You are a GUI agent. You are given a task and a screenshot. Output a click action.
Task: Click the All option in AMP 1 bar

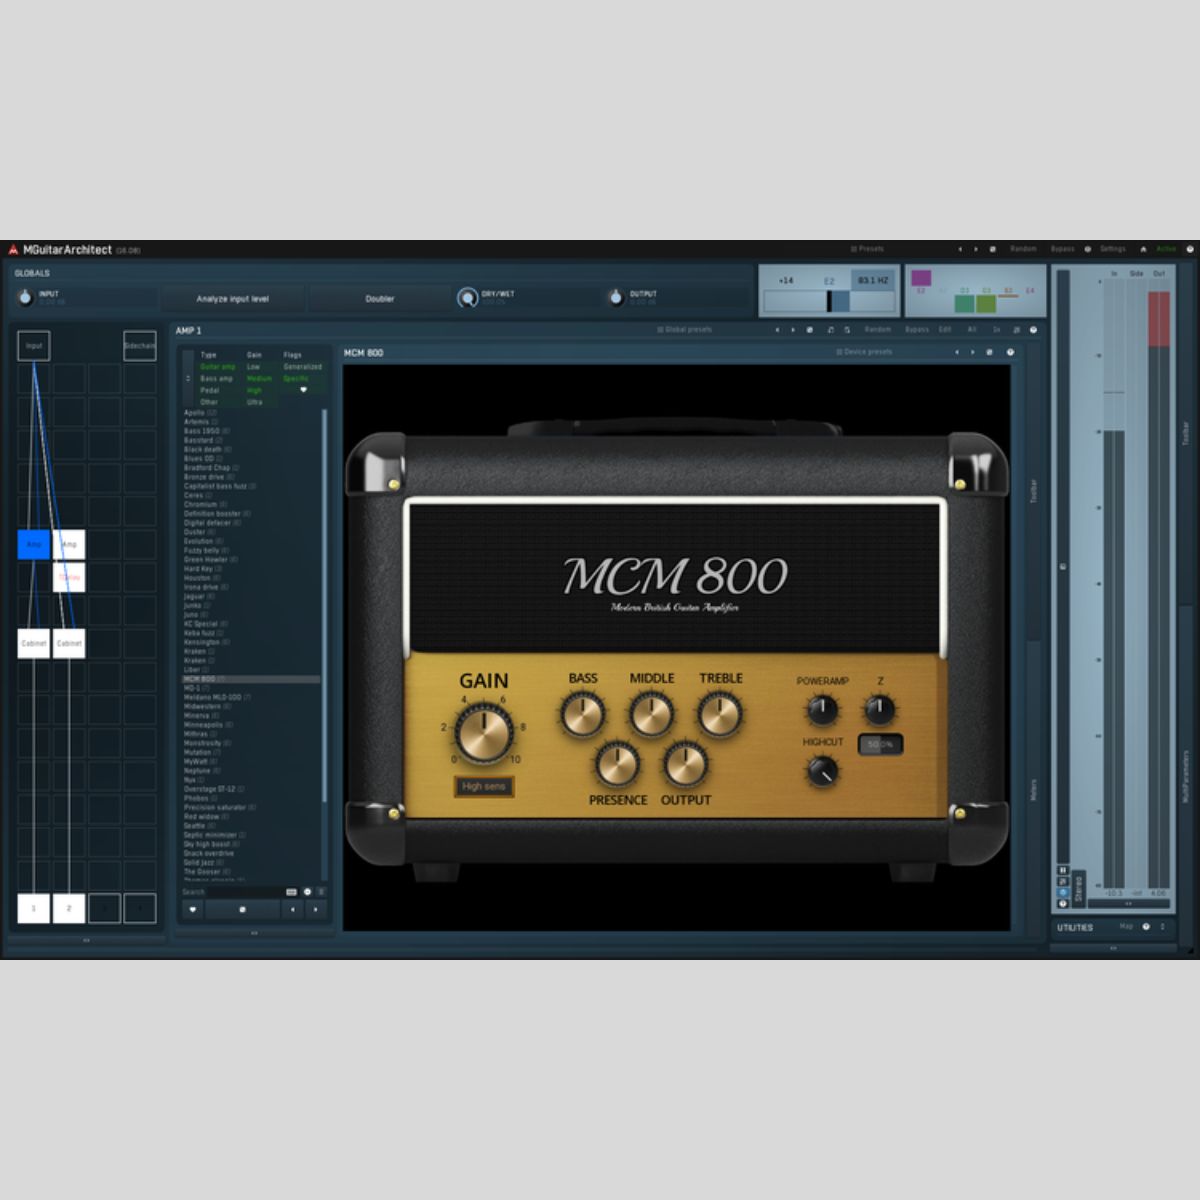pos(972,329)
